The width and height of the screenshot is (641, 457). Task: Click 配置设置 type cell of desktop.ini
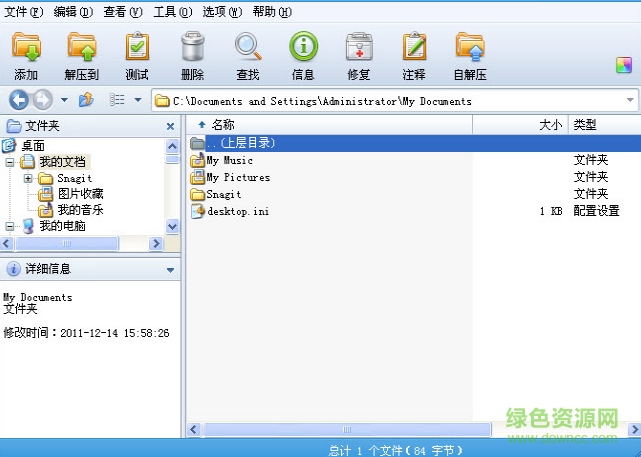pos(596,211)
